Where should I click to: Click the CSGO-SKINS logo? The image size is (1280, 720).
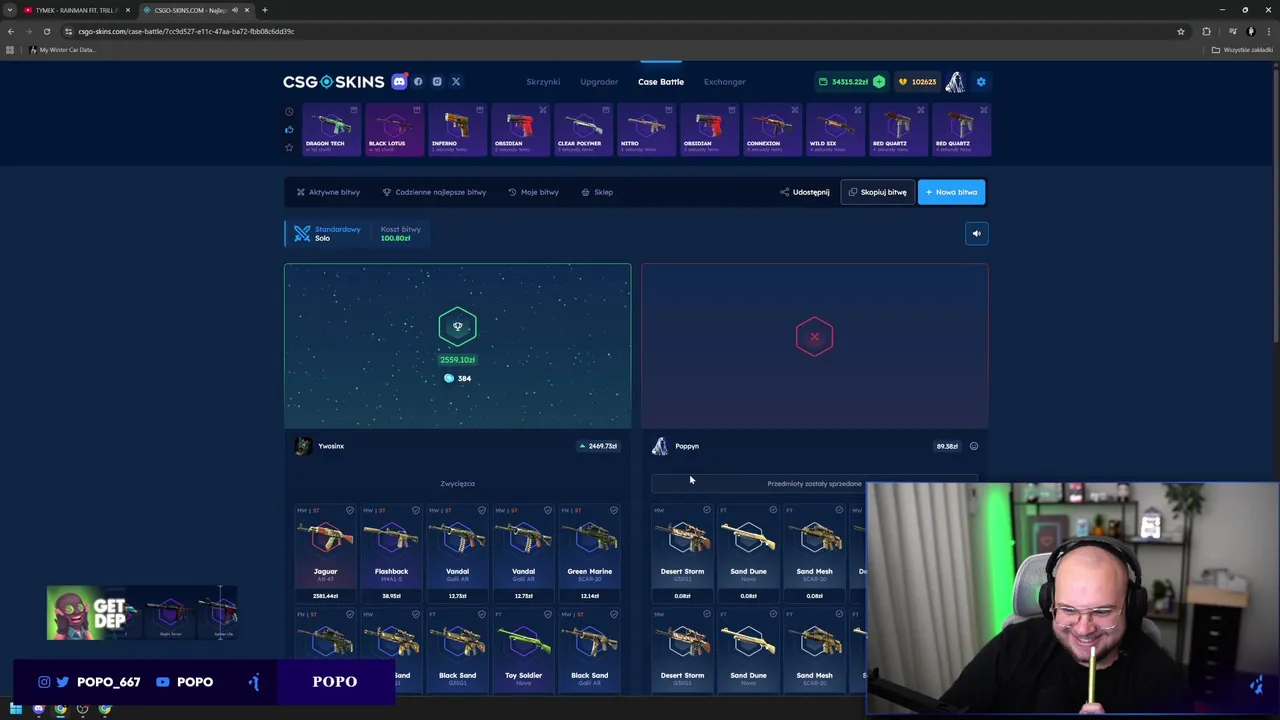(333, 82)
